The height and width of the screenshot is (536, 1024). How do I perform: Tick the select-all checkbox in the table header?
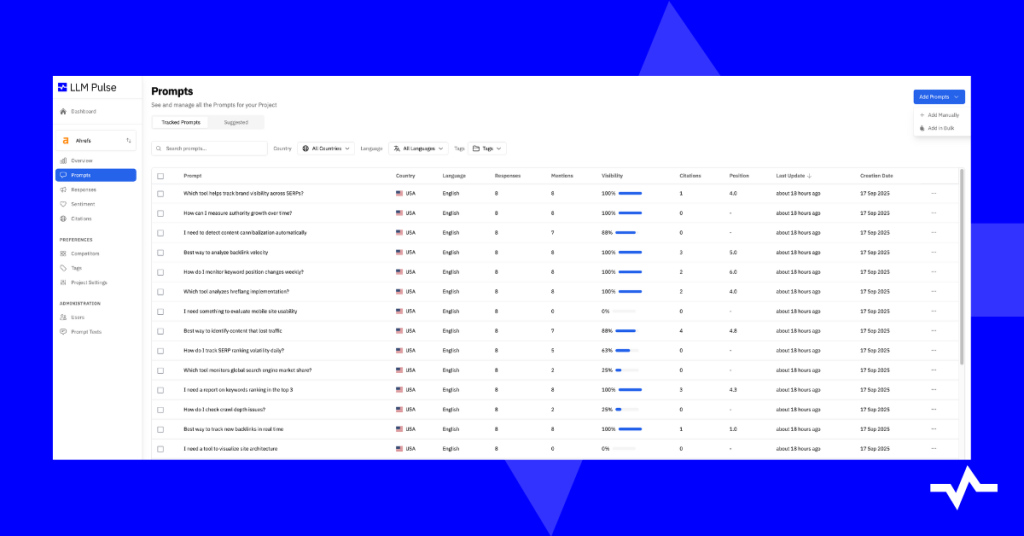pos(161,176)
